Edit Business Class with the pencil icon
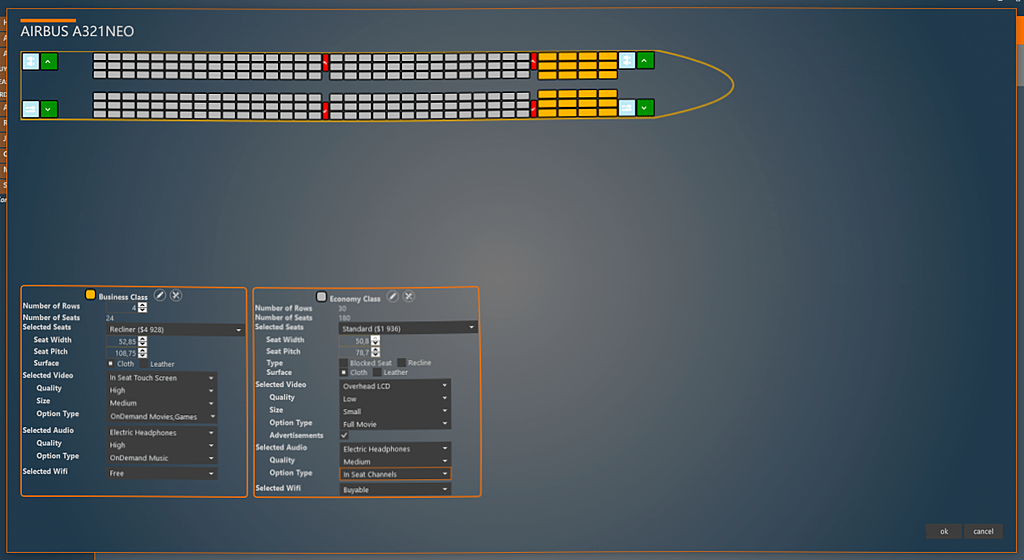 click(160, 295)
